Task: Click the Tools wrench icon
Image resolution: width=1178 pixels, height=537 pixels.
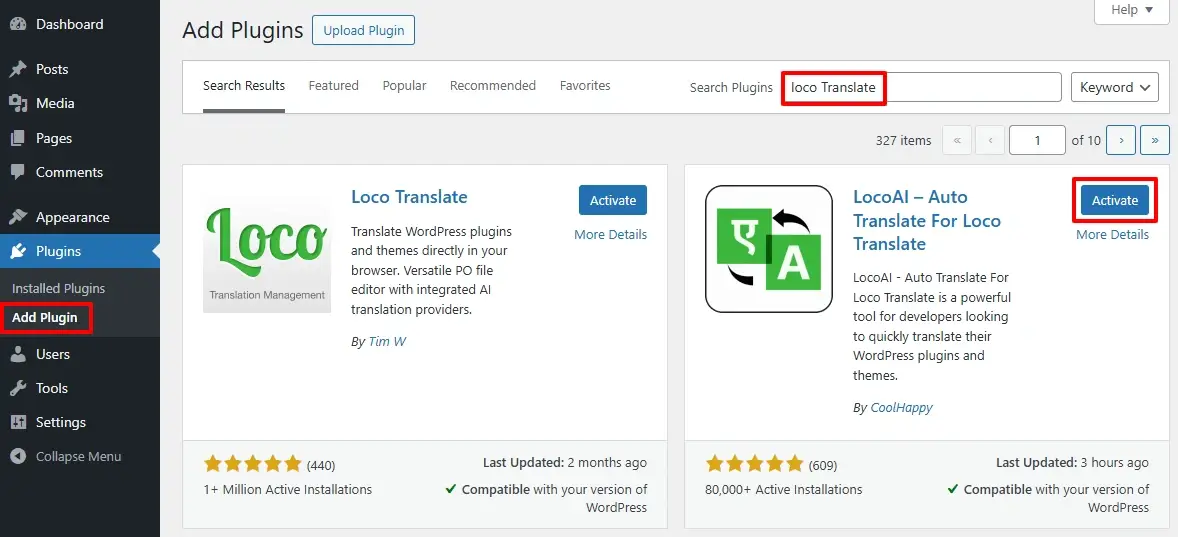Action: click(x=19, y=388)
